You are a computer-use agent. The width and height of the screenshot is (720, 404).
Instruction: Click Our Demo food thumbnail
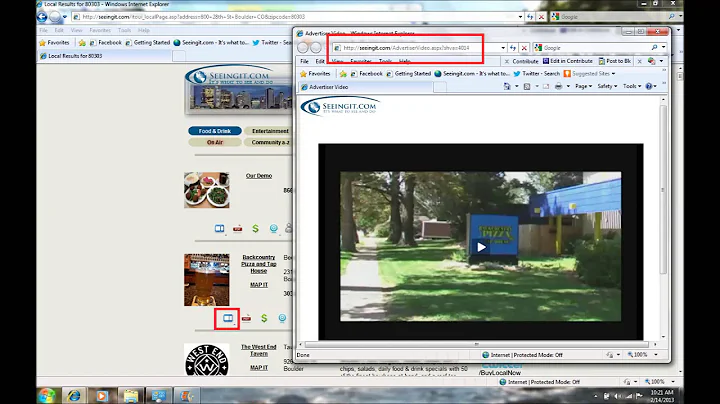click(x=207, y=190)
